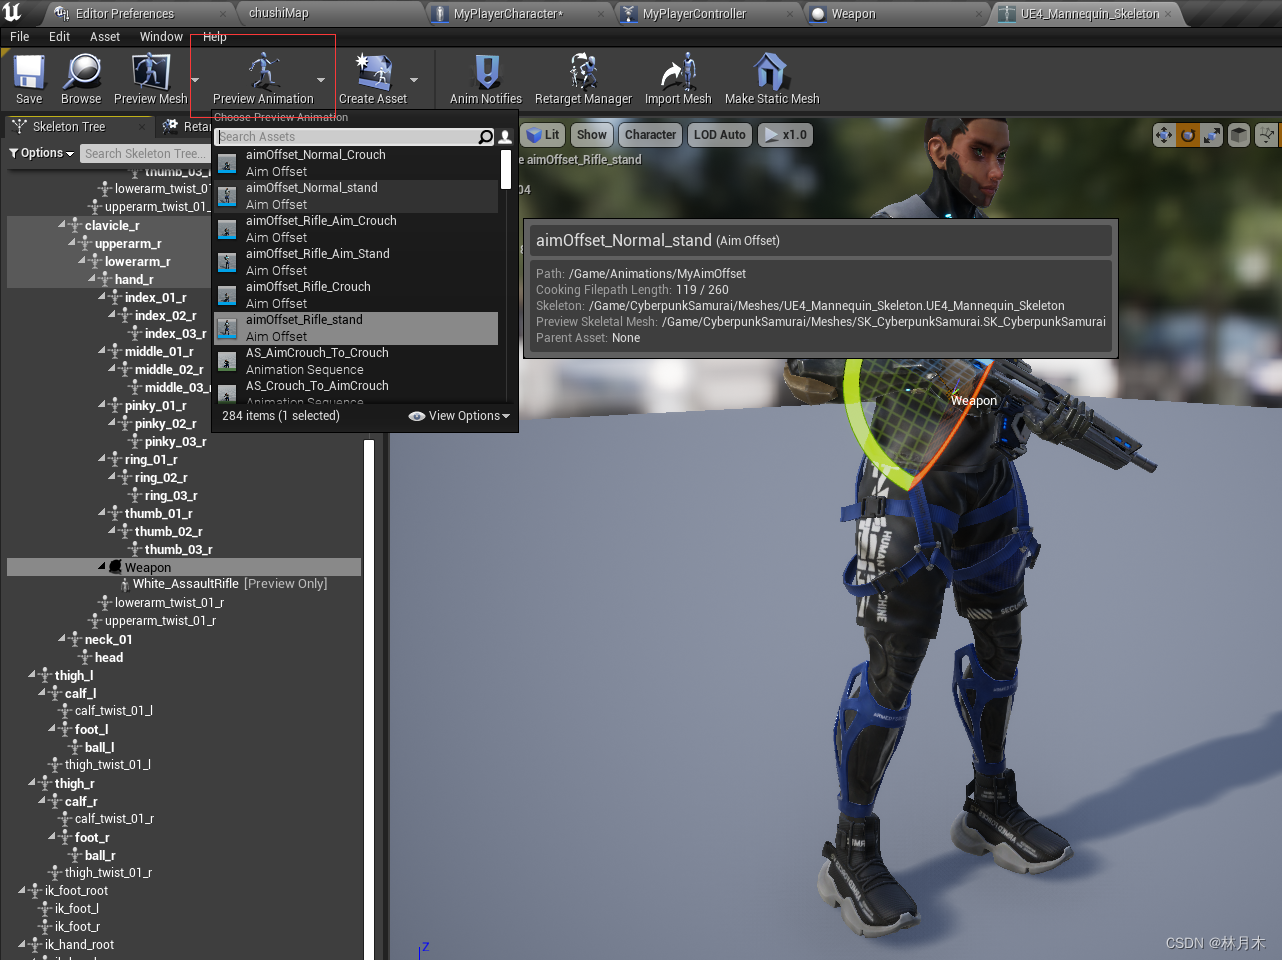
Task: Click the View Options eye icon
Action: click(x=417, y=416)
